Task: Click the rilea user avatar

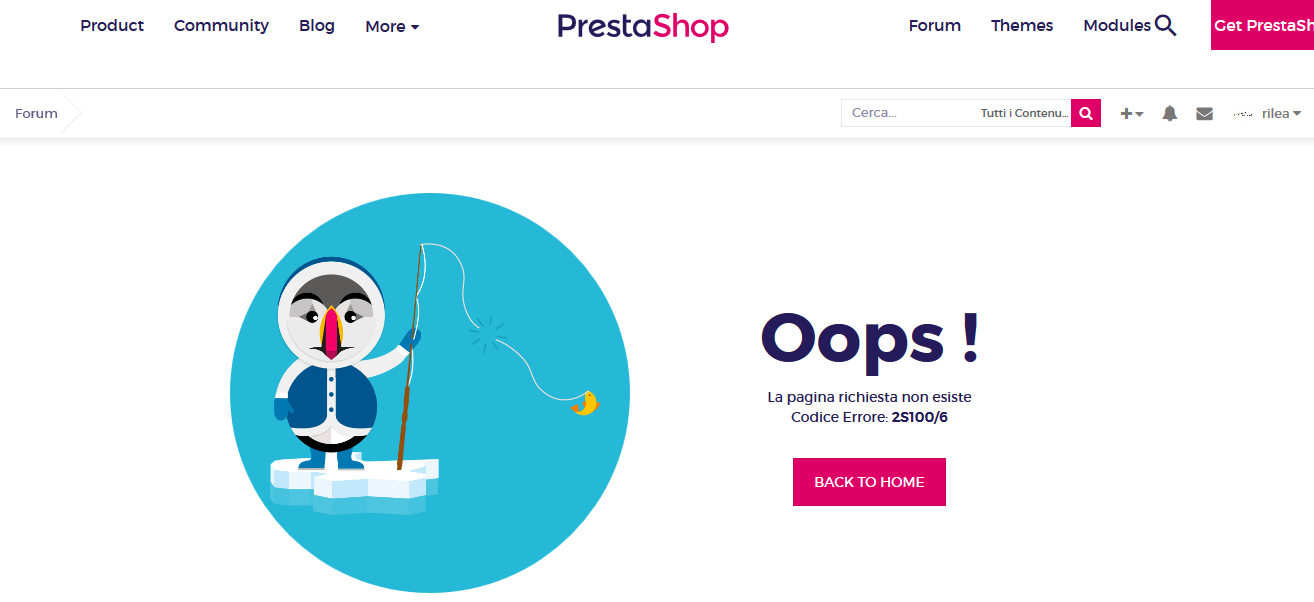Action: point(1243,113)
